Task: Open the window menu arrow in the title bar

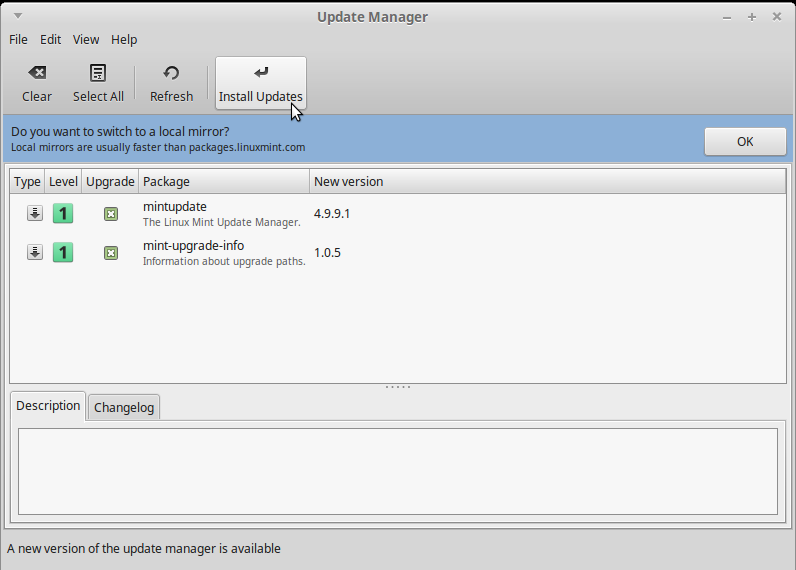Action: tap(18, 16)
